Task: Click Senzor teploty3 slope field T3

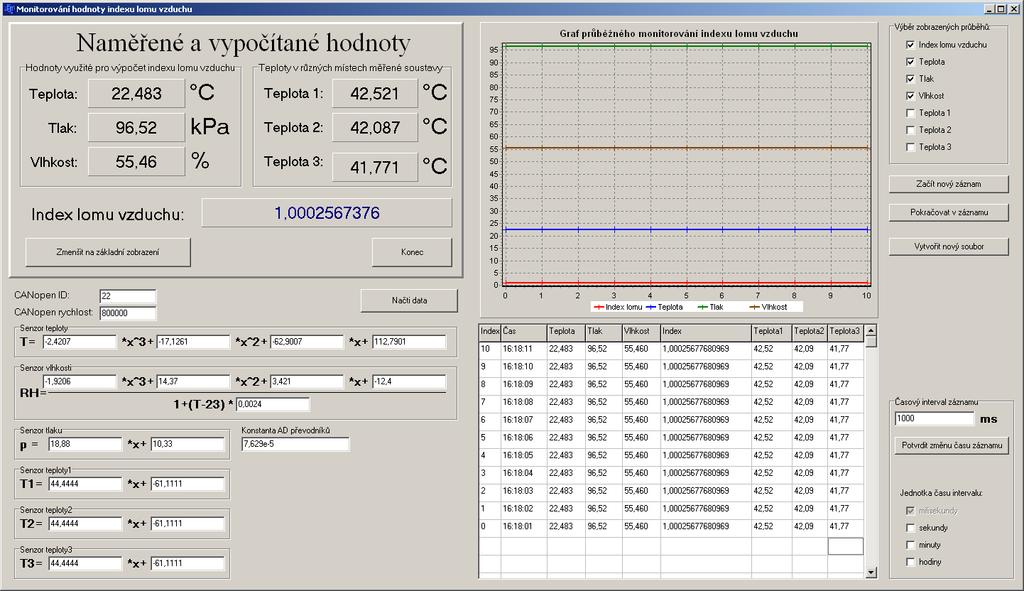Action: click(x=85, y=563)
